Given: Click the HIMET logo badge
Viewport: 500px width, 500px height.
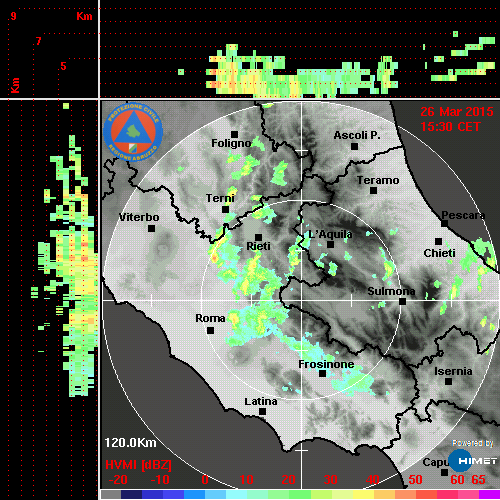Looking at the screenshot, I should (472, 460).
